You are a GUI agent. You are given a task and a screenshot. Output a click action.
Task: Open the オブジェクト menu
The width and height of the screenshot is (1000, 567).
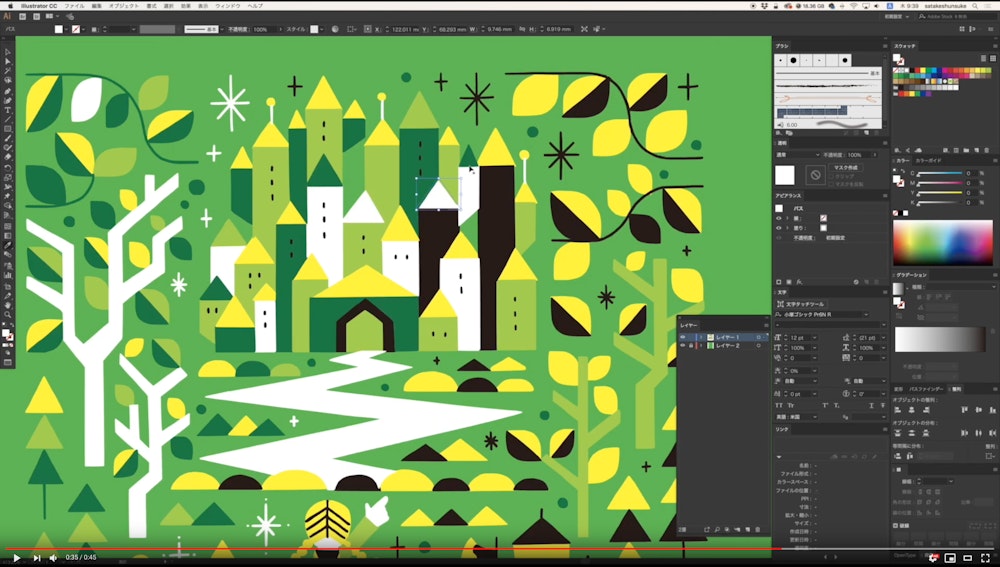tap(124, 6)
